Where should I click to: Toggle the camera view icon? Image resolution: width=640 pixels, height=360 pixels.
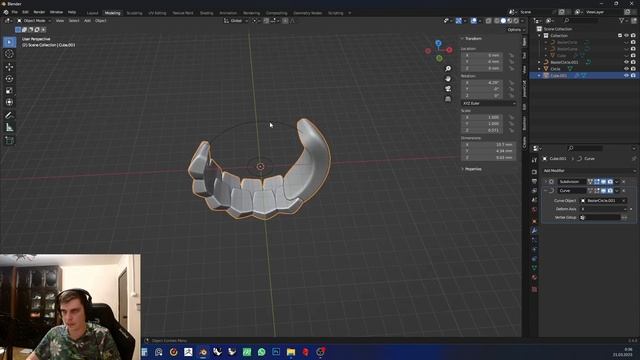[x=448, y=89]
